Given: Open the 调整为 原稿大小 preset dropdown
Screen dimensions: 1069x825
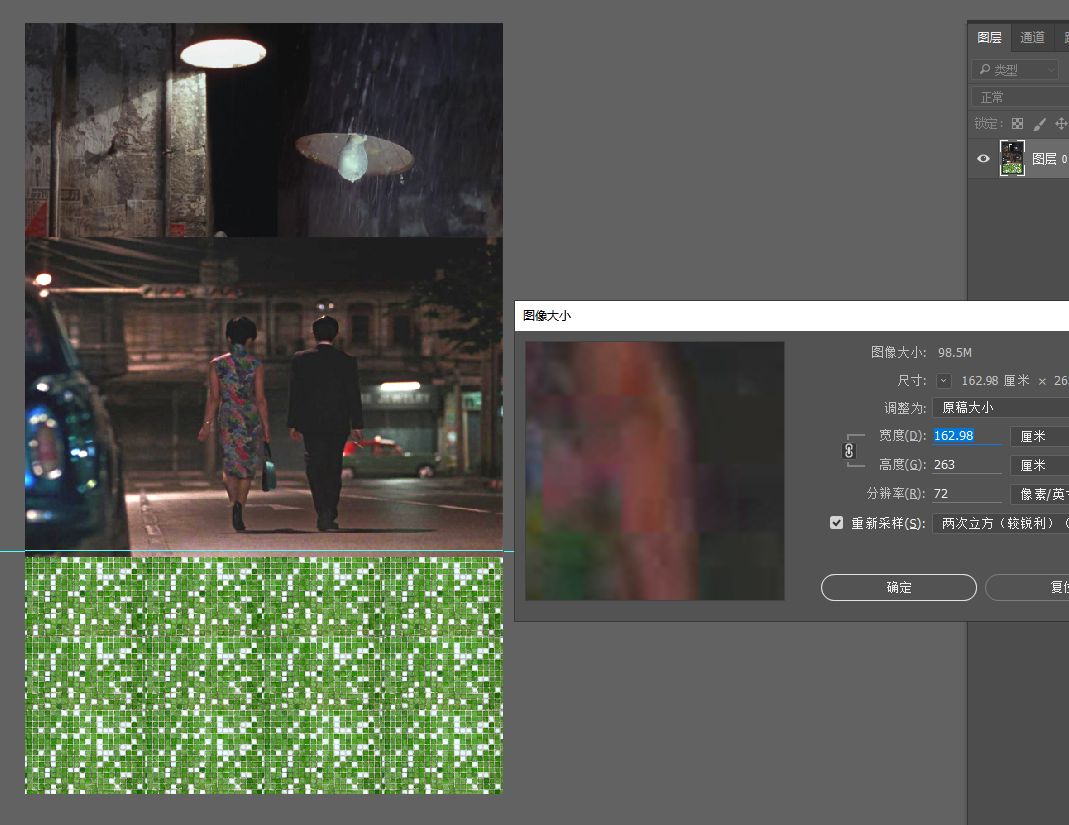Looking at the screenshot, I should [x=1001, y=407].
